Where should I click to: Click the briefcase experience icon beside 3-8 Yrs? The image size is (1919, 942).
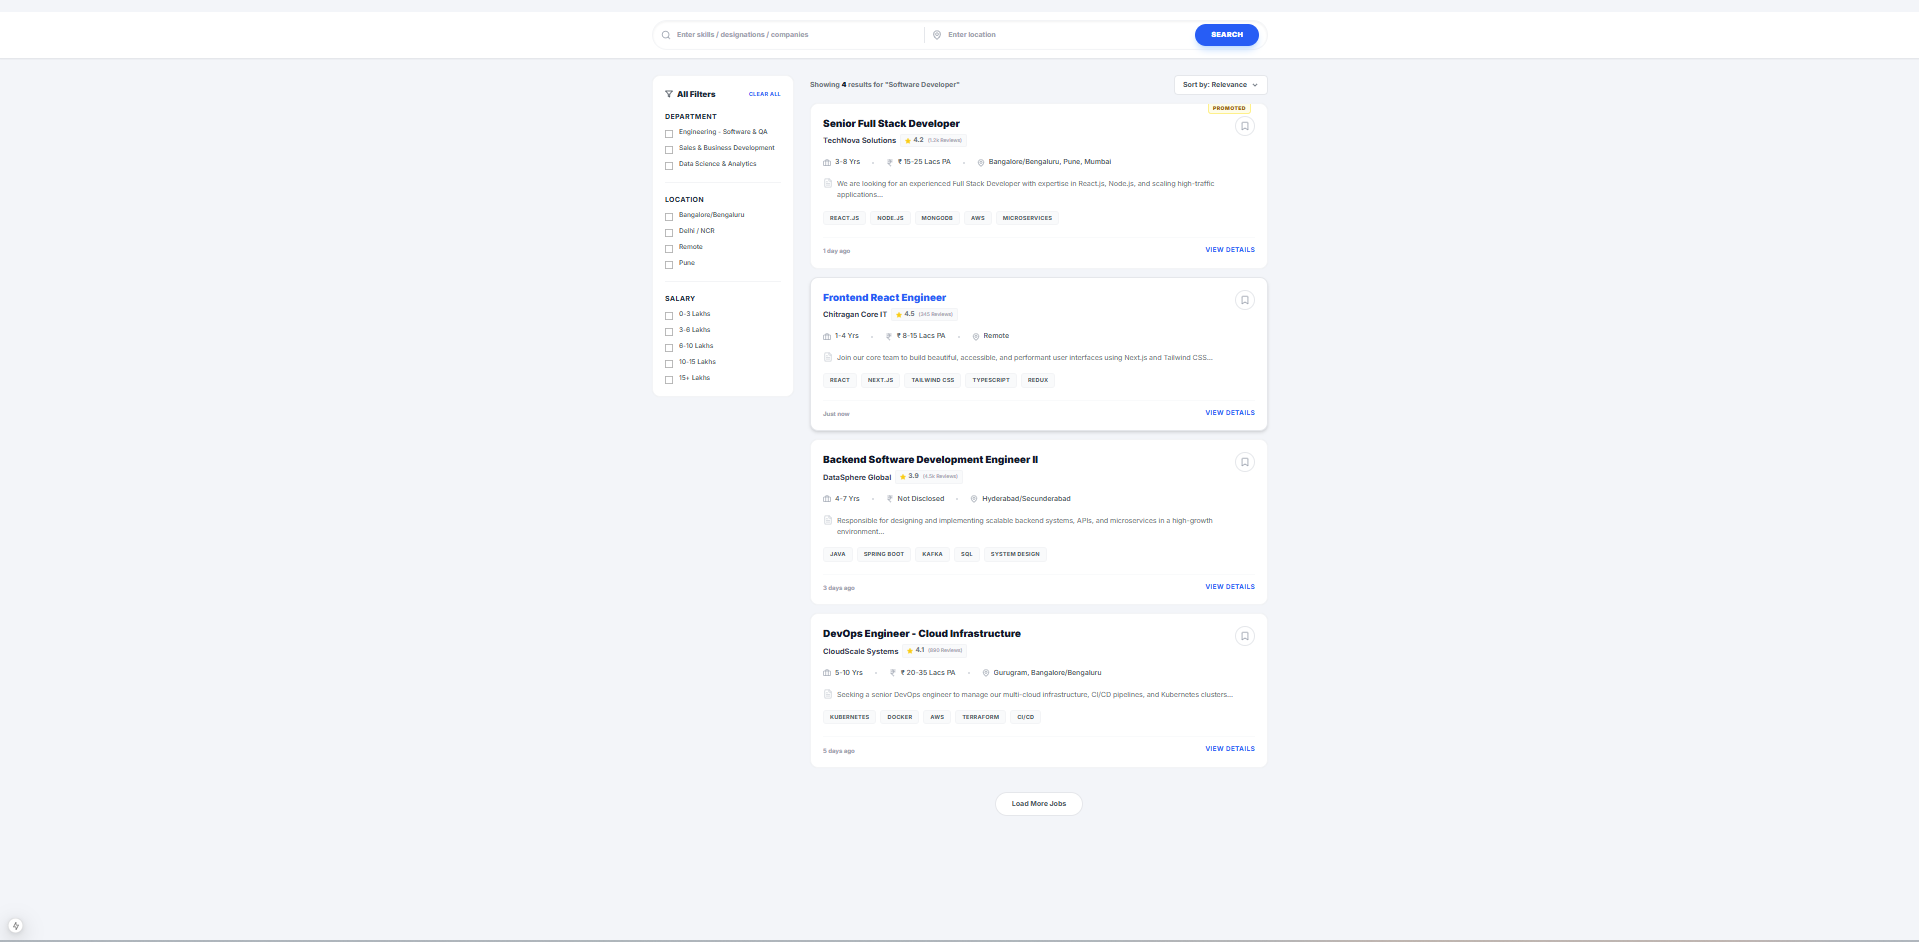coord(827,162)
